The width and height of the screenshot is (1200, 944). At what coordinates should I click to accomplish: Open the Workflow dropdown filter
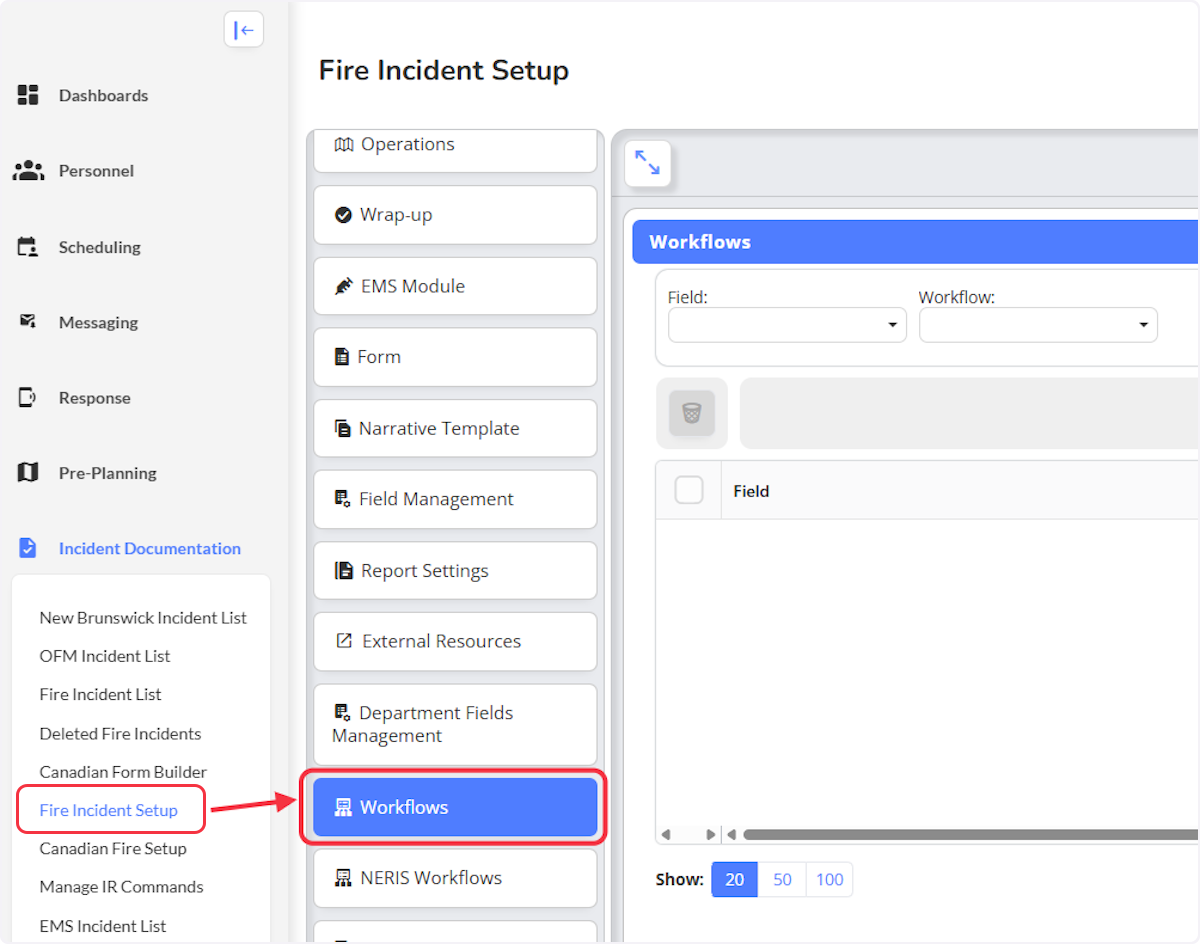pyautogui.click(x=1038, y=325)
